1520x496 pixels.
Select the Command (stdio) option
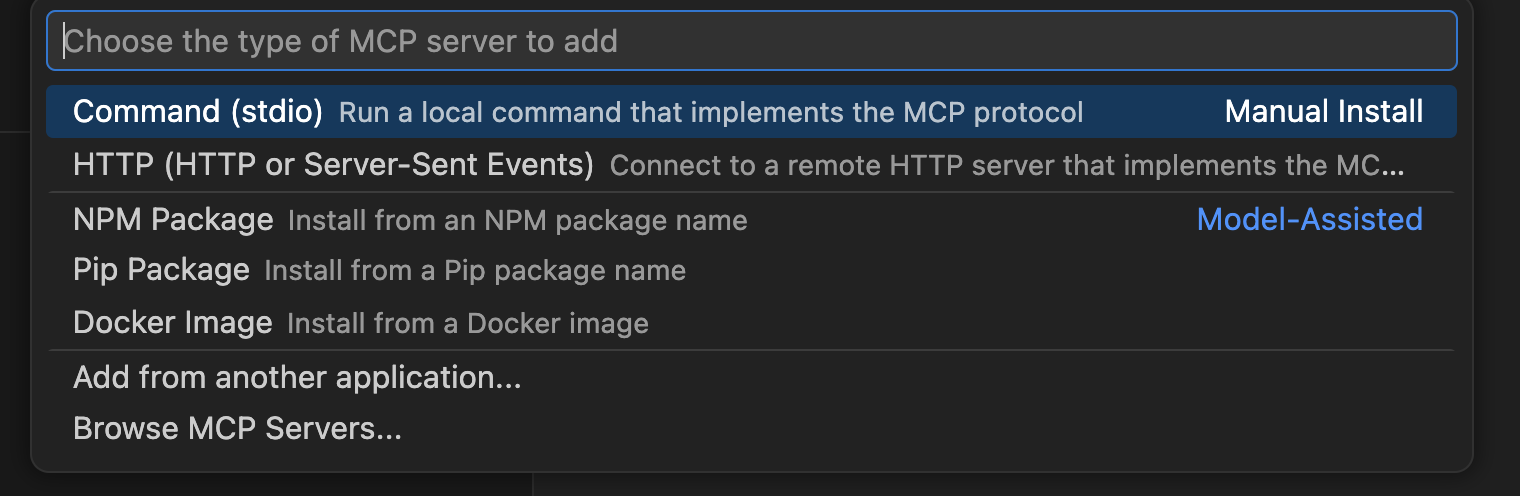[197, 112]
